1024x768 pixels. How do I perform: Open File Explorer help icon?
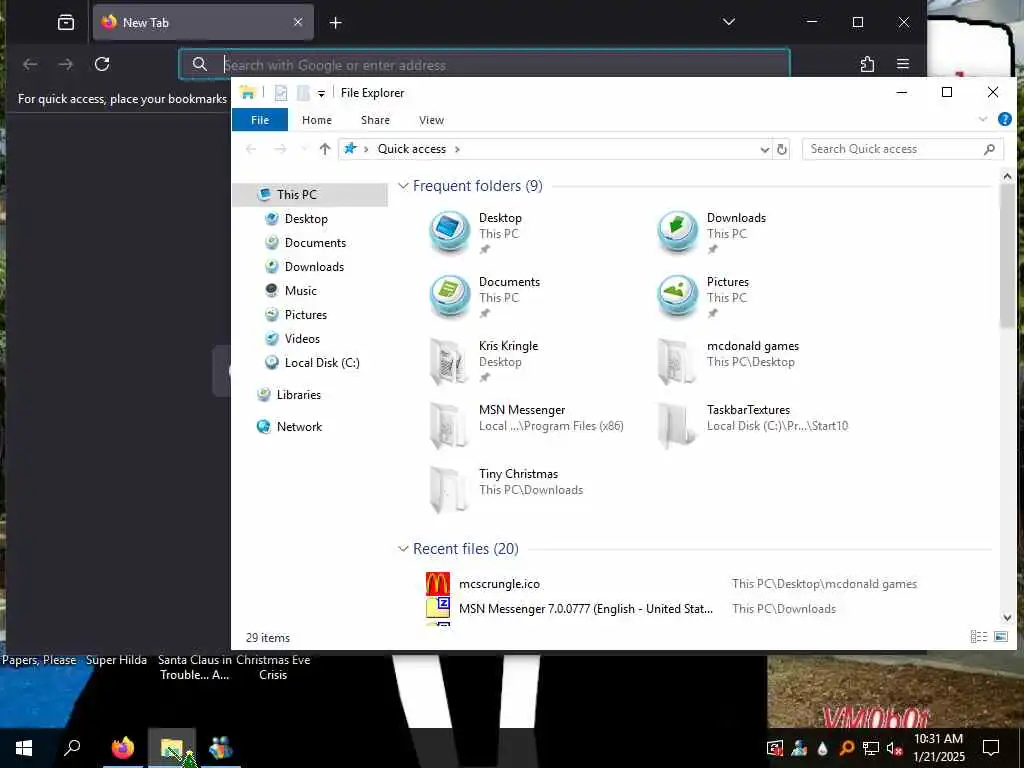(x=1004, y=119)
